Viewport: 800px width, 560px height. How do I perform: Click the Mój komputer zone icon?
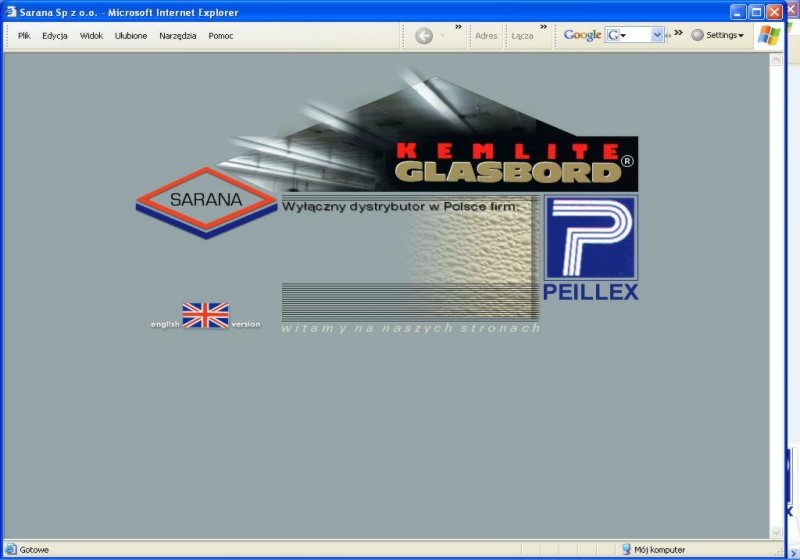(626, 549)
